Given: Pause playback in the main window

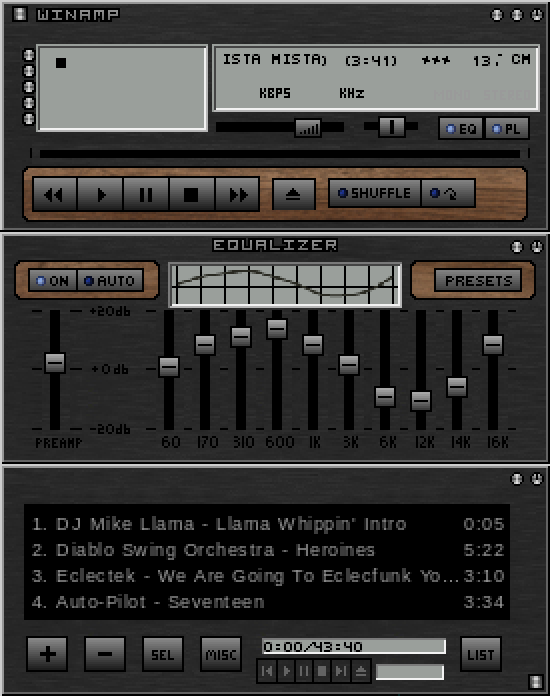Looking at the screenshot, I should (x=146, y=194).
